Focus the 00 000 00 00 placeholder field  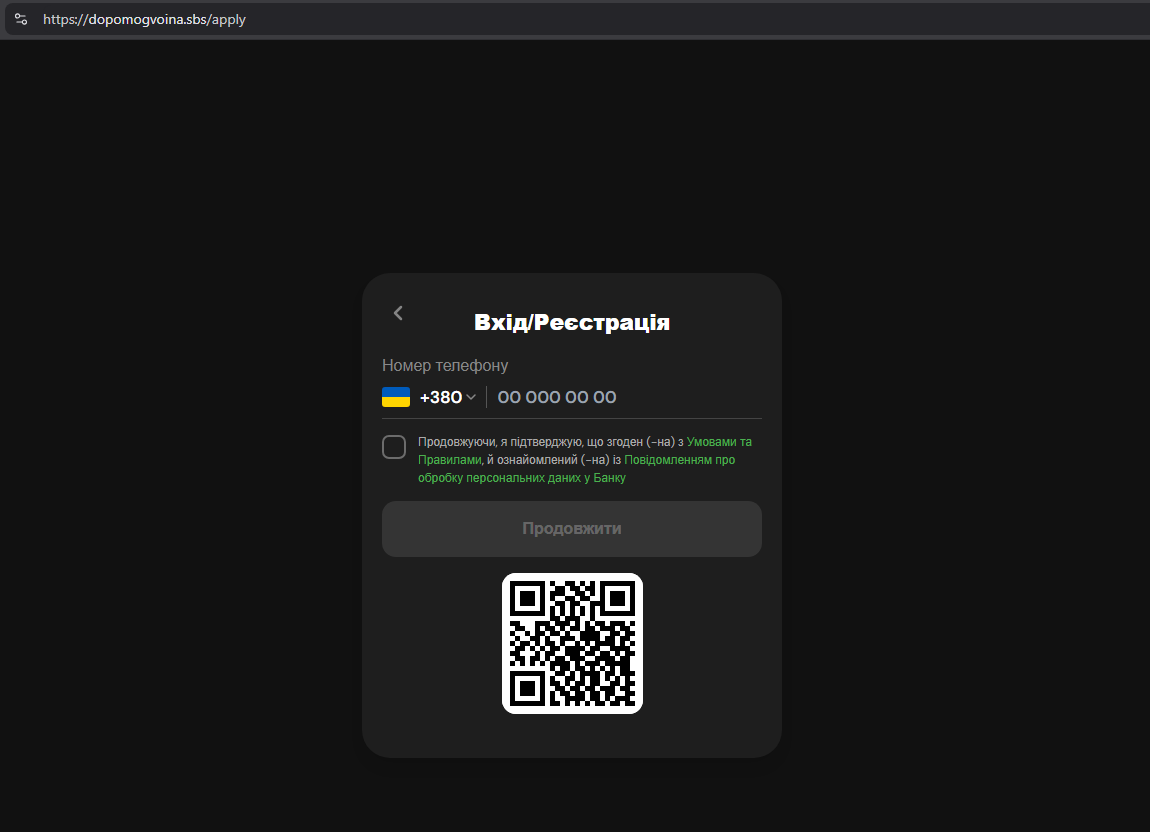tap(557, 396)
